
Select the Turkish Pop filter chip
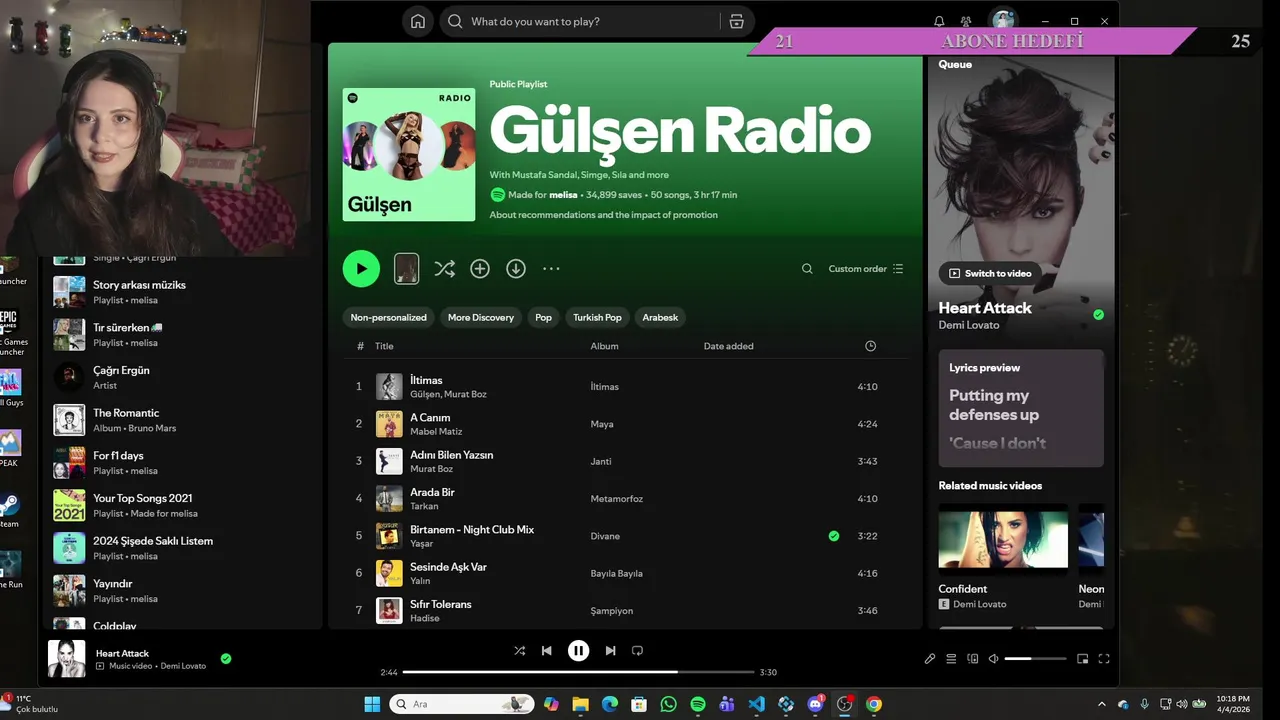(x=597, y=317)
